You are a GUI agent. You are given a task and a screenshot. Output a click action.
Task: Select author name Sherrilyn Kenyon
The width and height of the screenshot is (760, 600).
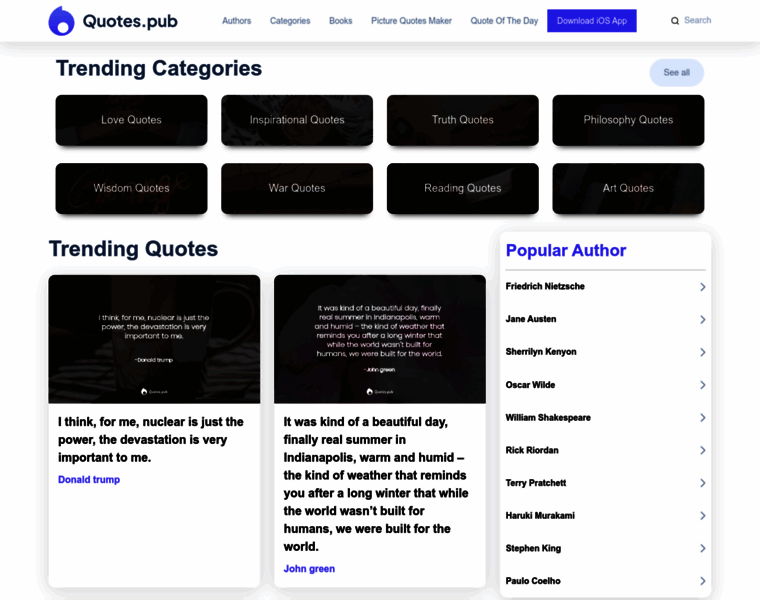[x=541, y=352]
